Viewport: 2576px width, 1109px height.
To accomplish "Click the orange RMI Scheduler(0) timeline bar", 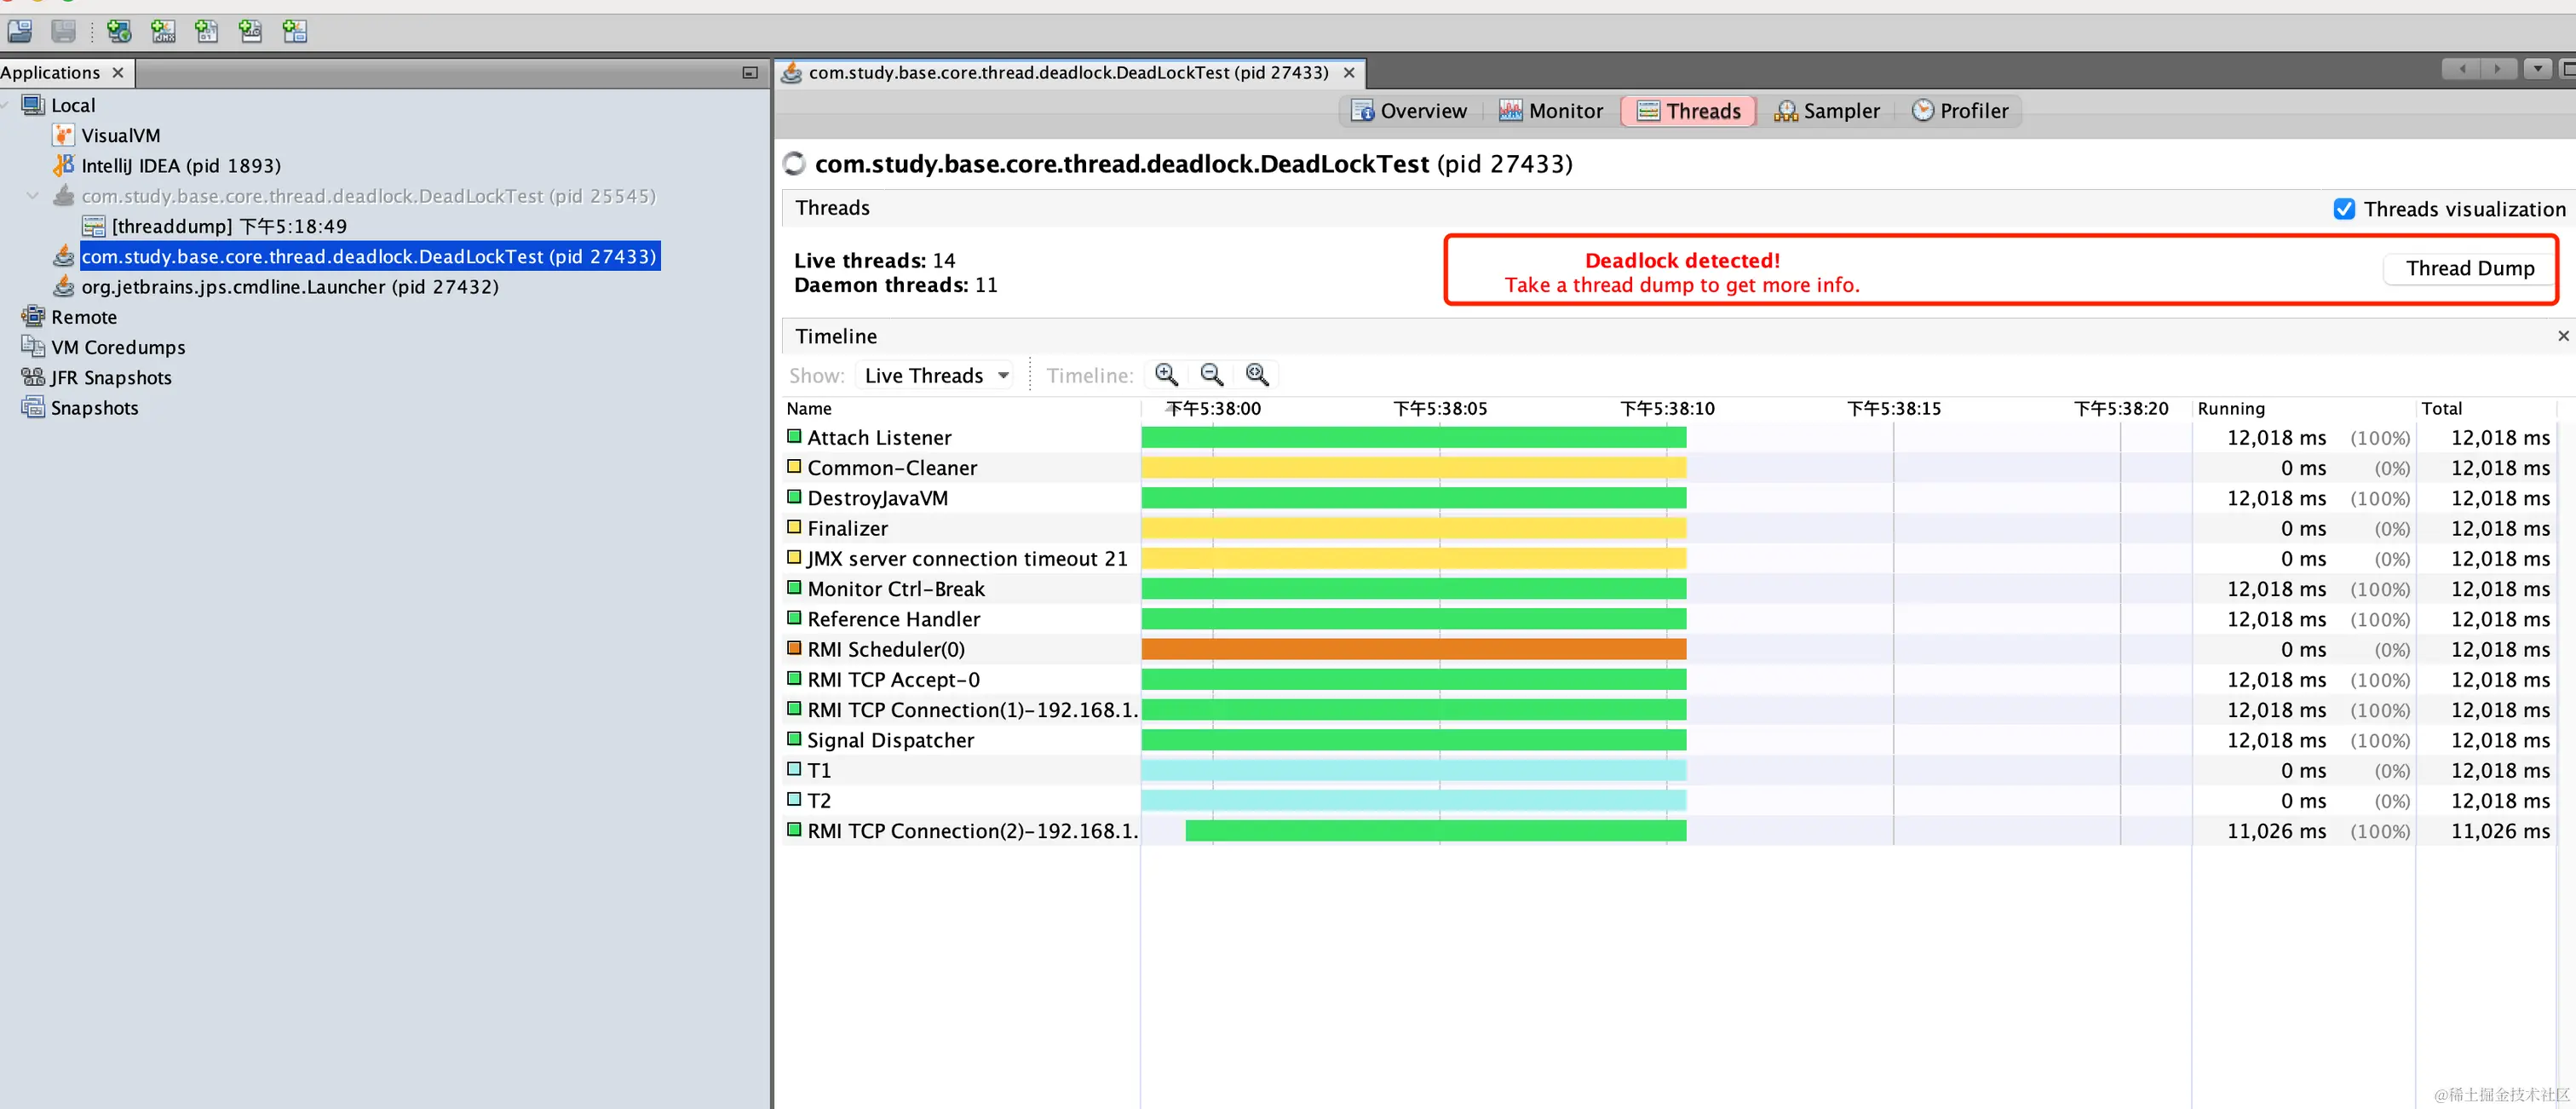I will tap(1412, 649).
